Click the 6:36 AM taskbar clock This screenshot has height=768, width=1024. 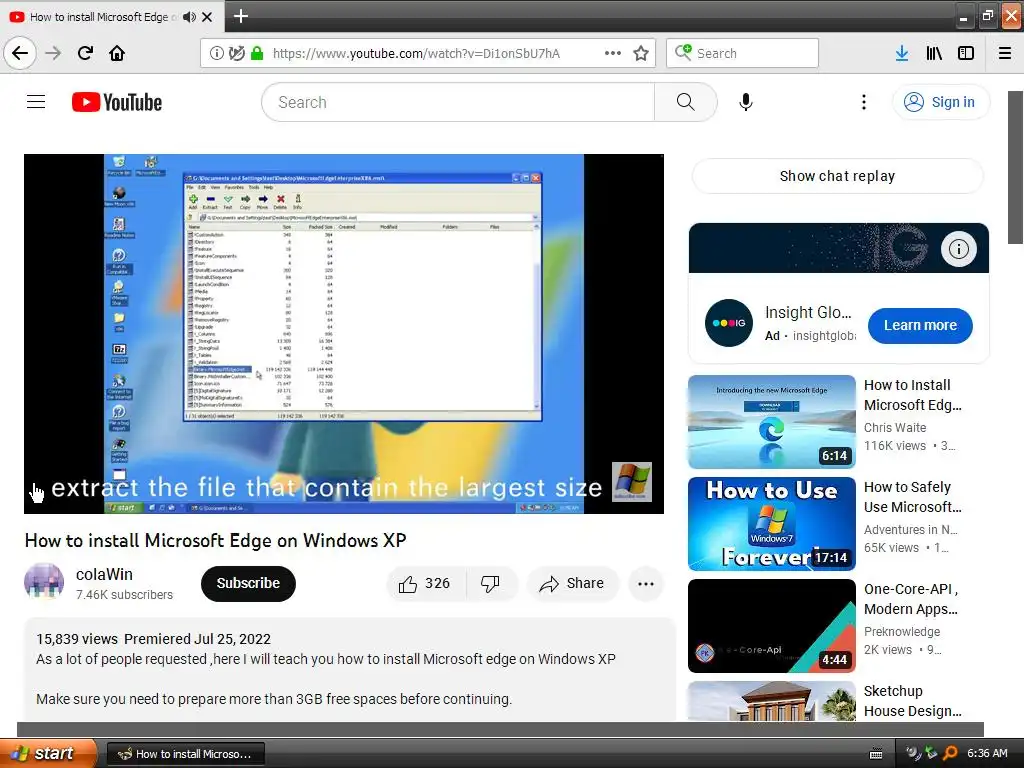(987, 754)
